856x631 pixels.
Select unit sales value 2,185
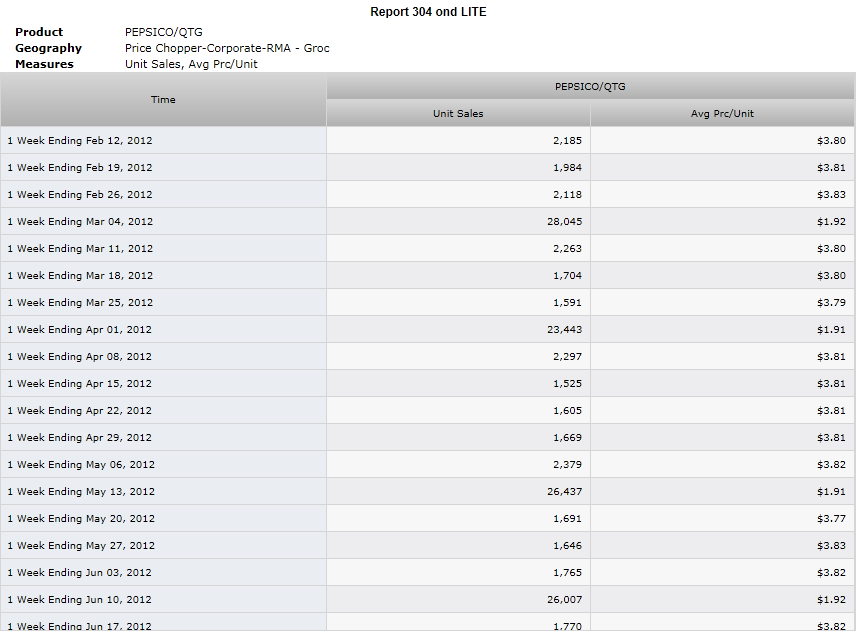coord(567,141)
